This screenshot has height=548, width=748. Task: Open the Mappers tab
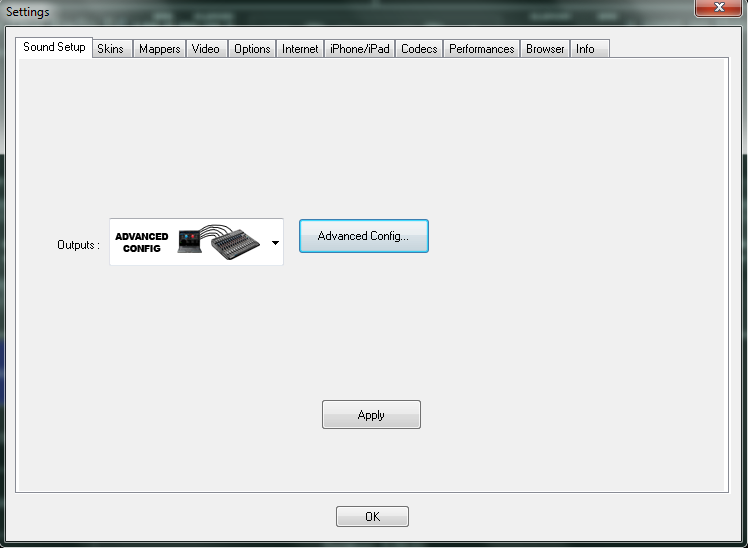159,49
